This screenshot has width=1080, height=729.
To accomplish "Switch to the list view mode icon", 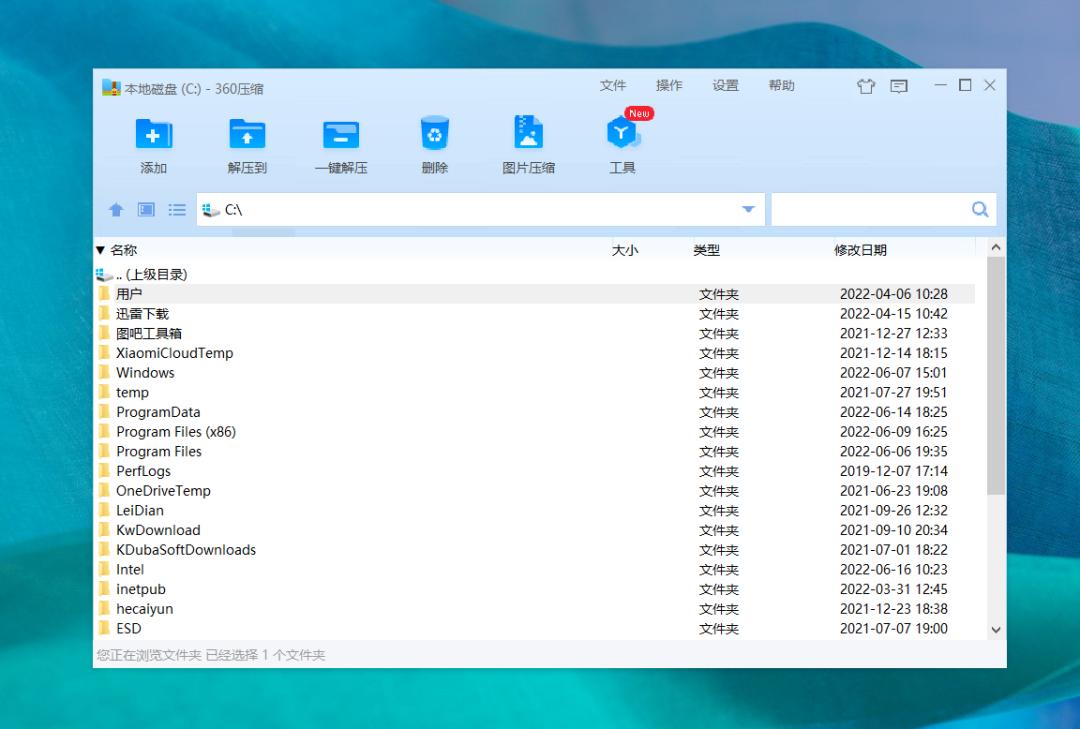I will click(177, 210).
